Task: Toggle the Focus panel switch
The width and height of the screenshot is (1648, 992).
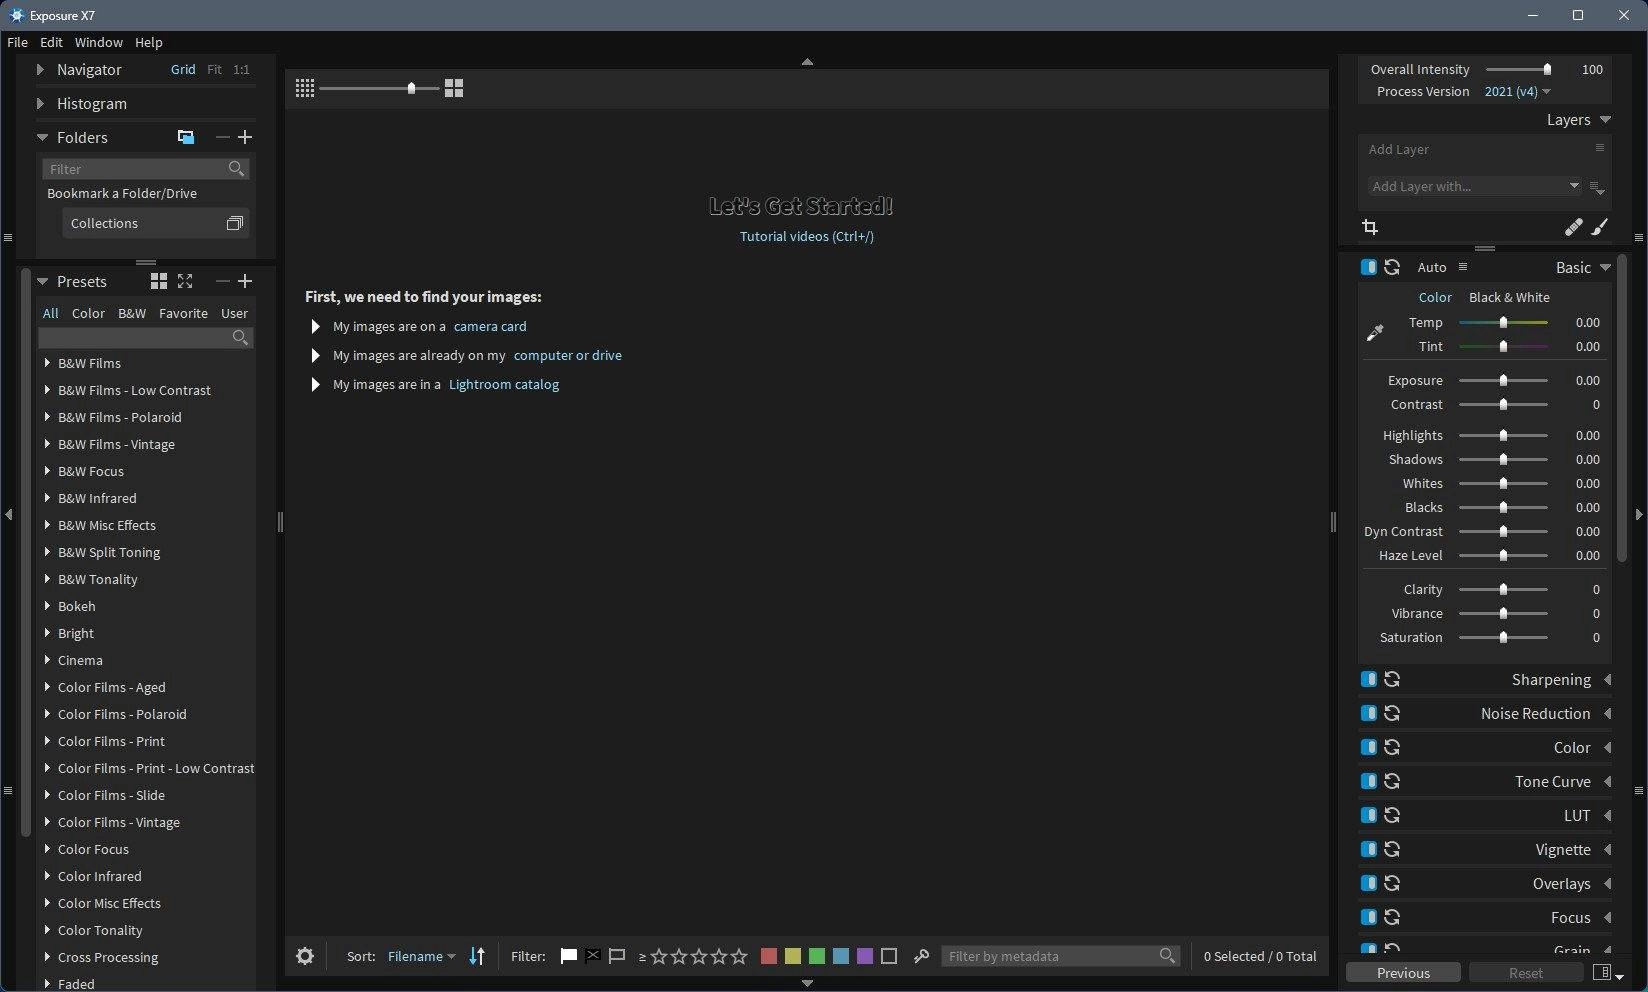Action: pyautogui.click(x=1368, y=917)
